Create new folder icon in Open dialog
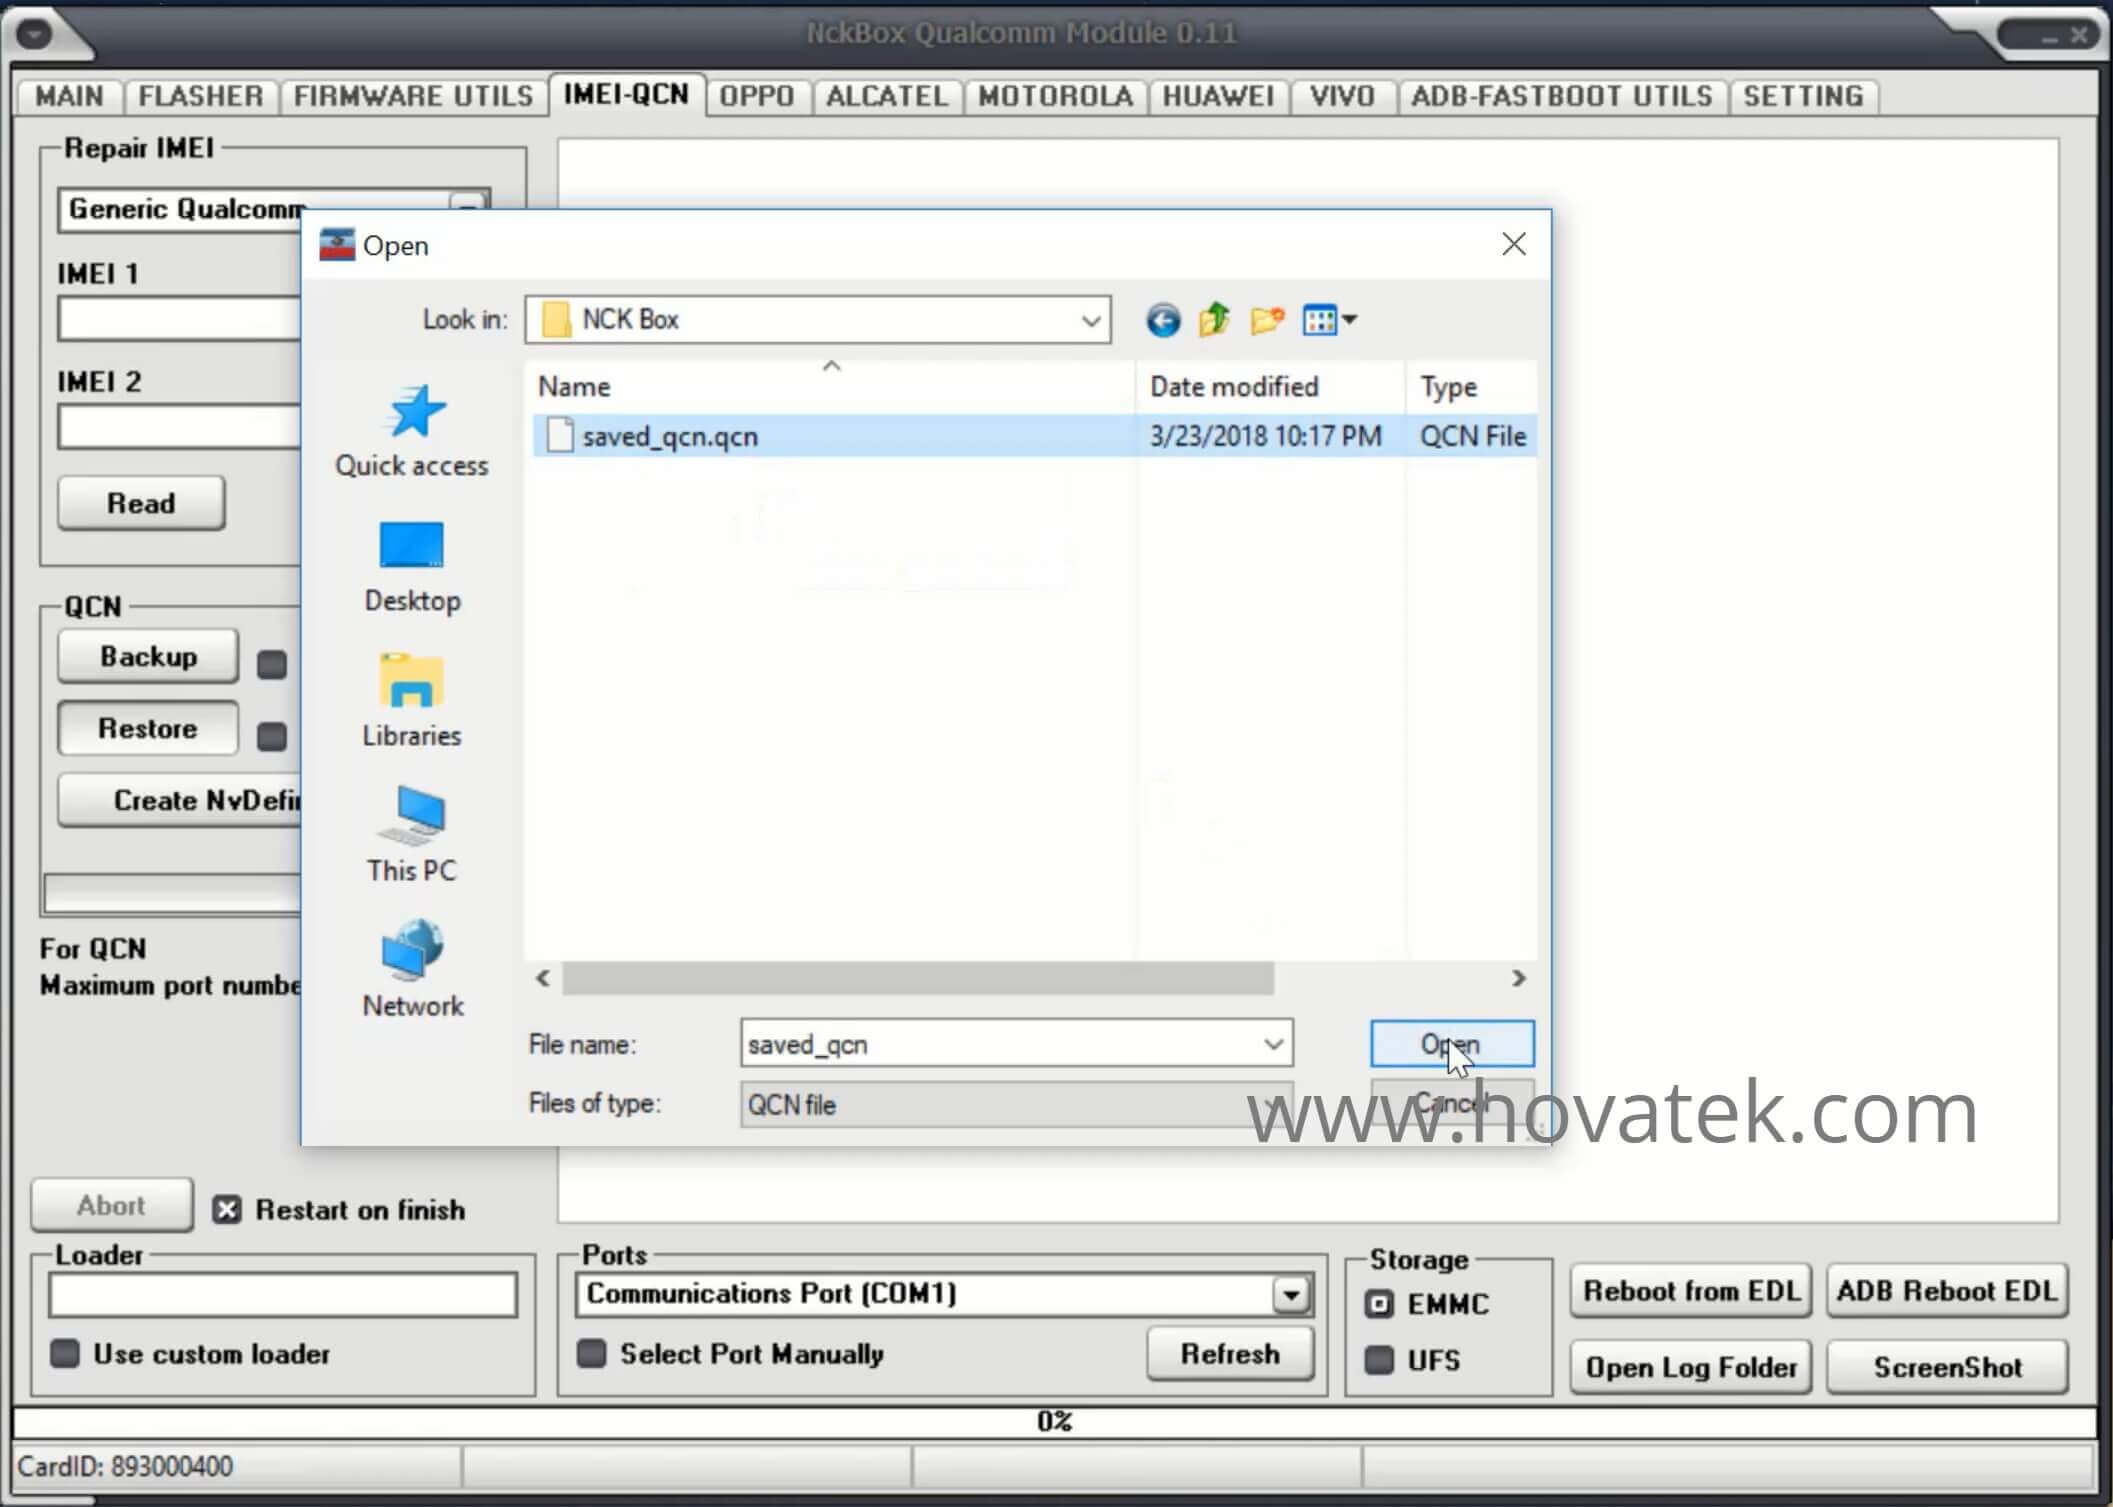The image size is (2113, 1507). pos(1267,320)
